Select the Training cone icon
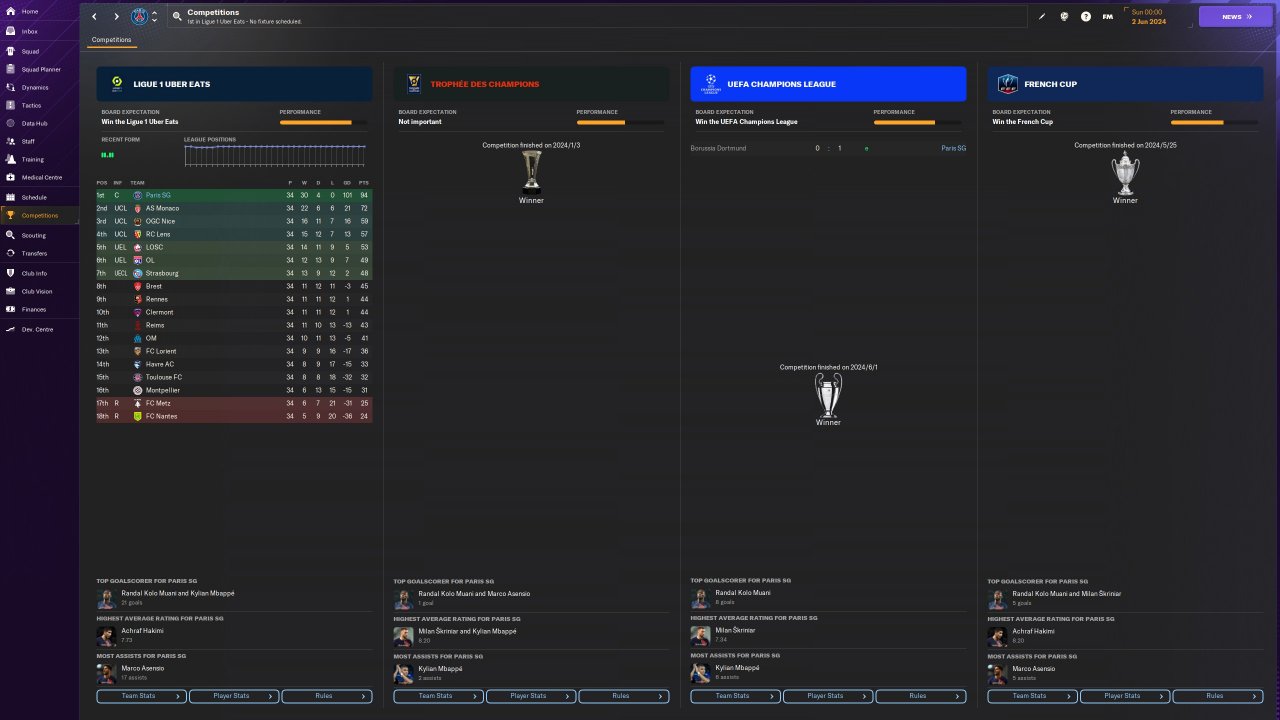 10,159
